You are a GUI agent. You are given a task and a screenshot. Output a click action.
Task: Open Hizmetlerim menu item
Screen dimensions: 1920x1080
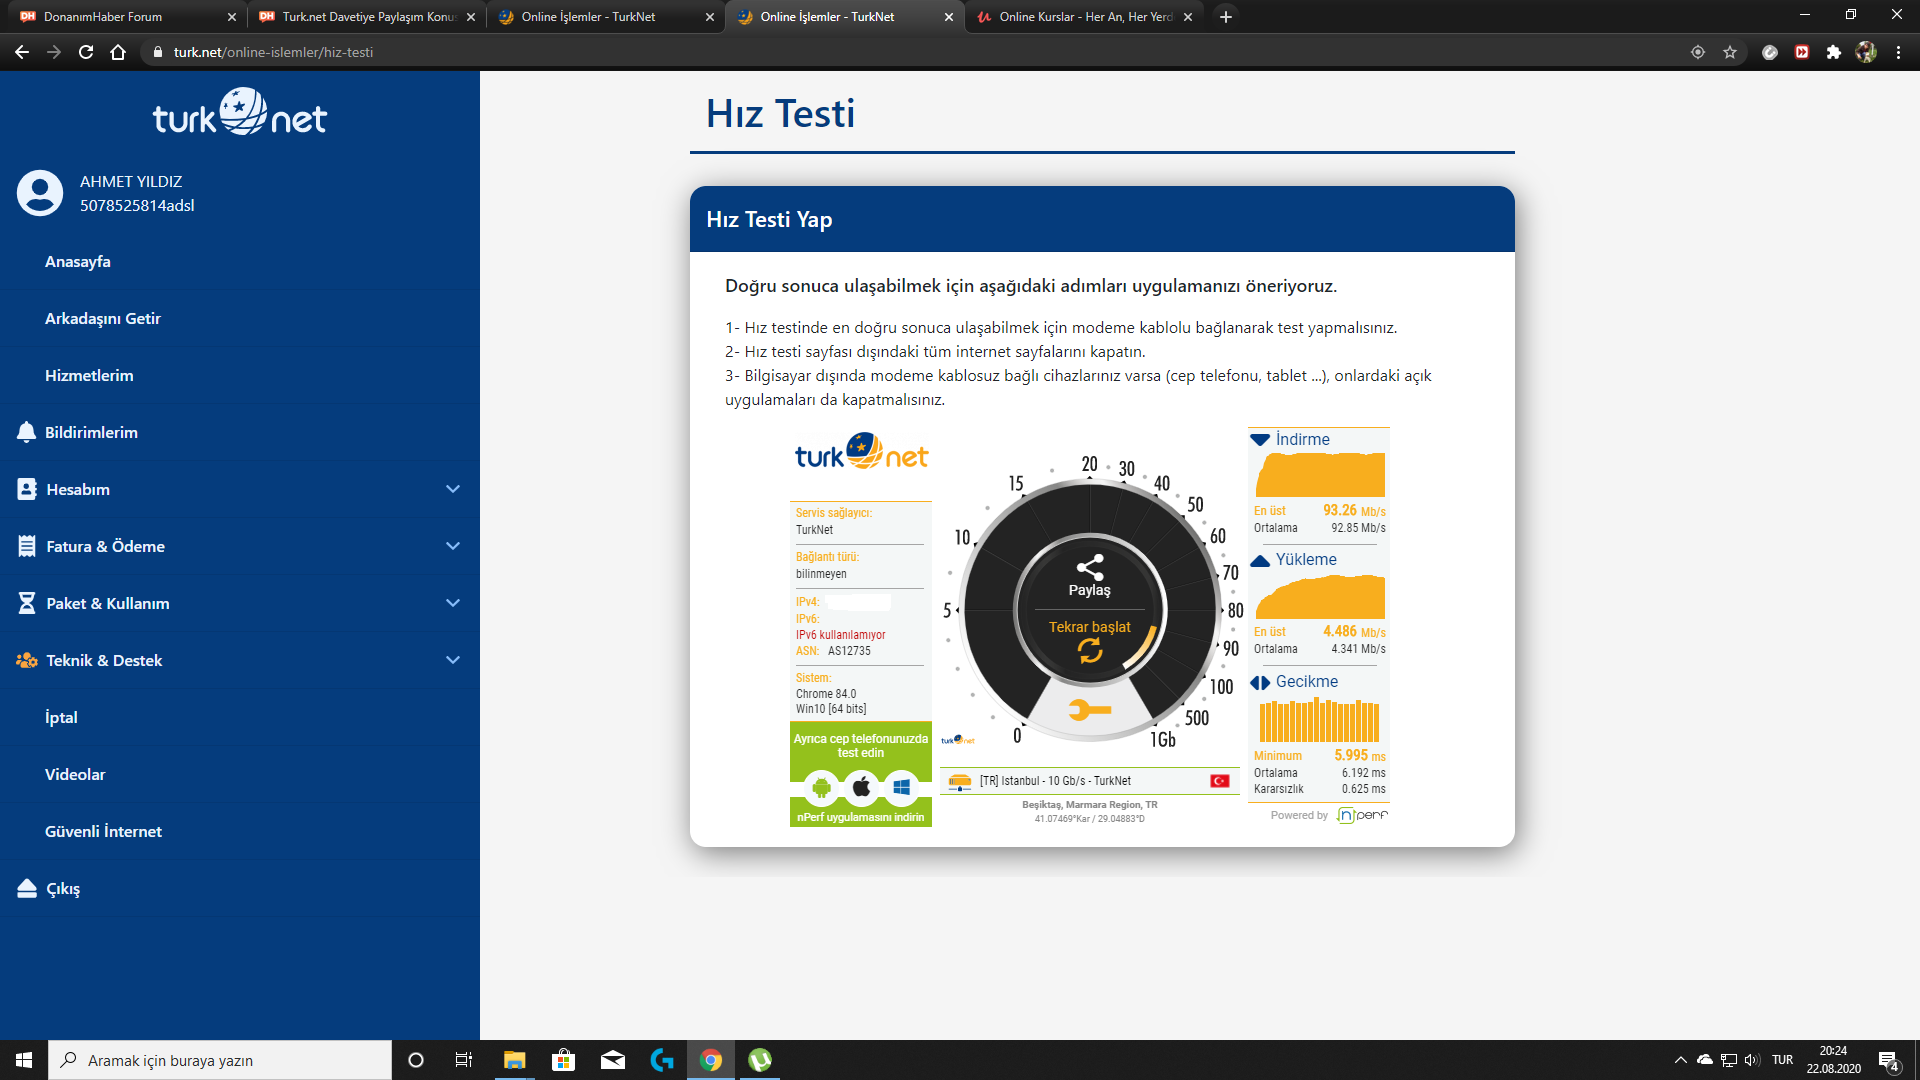coord(89,375)
